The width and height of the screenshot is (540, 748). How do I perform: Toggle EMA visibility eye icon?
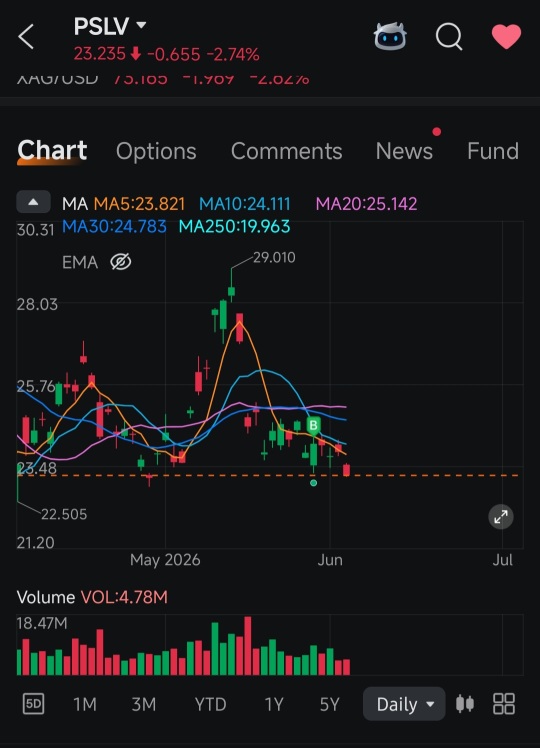(x=121, y=262)
